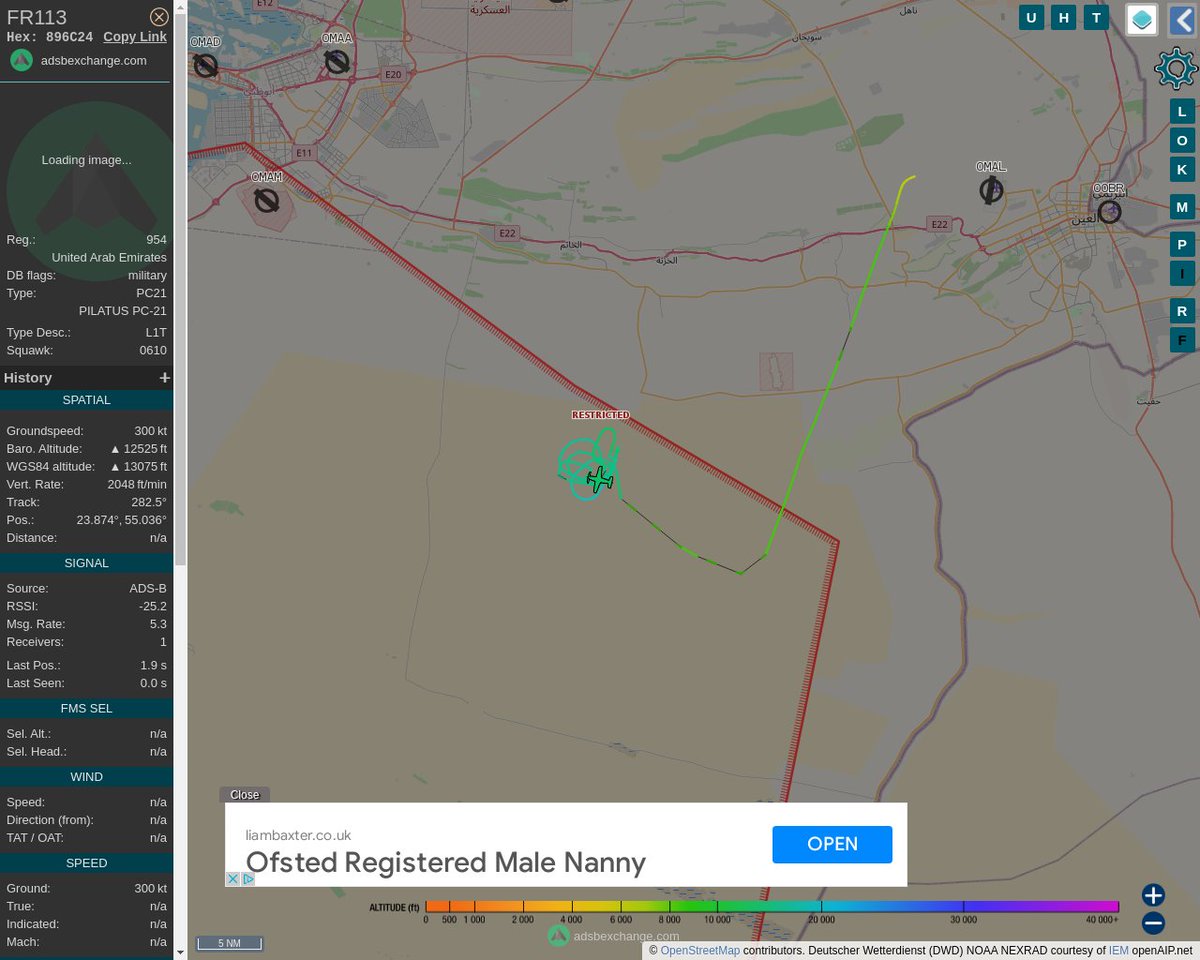Screen dimensions: 1200x960
Task: Click the OMAM airport marker
Action: (x=266, y=200)
